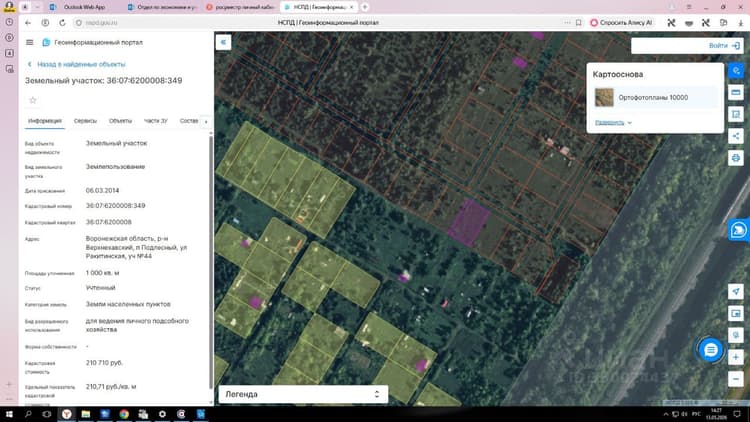
Task: Select the Учтенный status value
Action: click(x=100, y=288)
